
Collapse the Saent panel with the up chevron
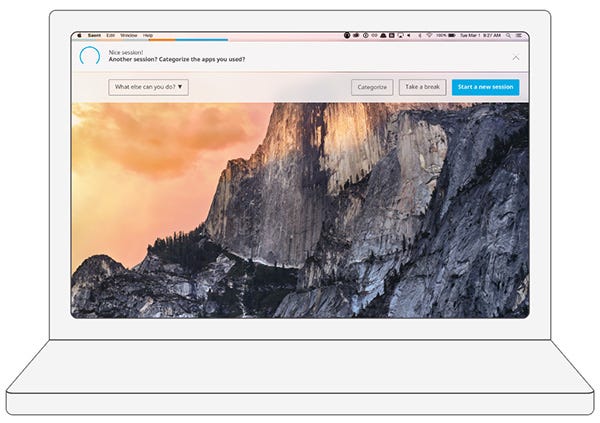(516, 58)
